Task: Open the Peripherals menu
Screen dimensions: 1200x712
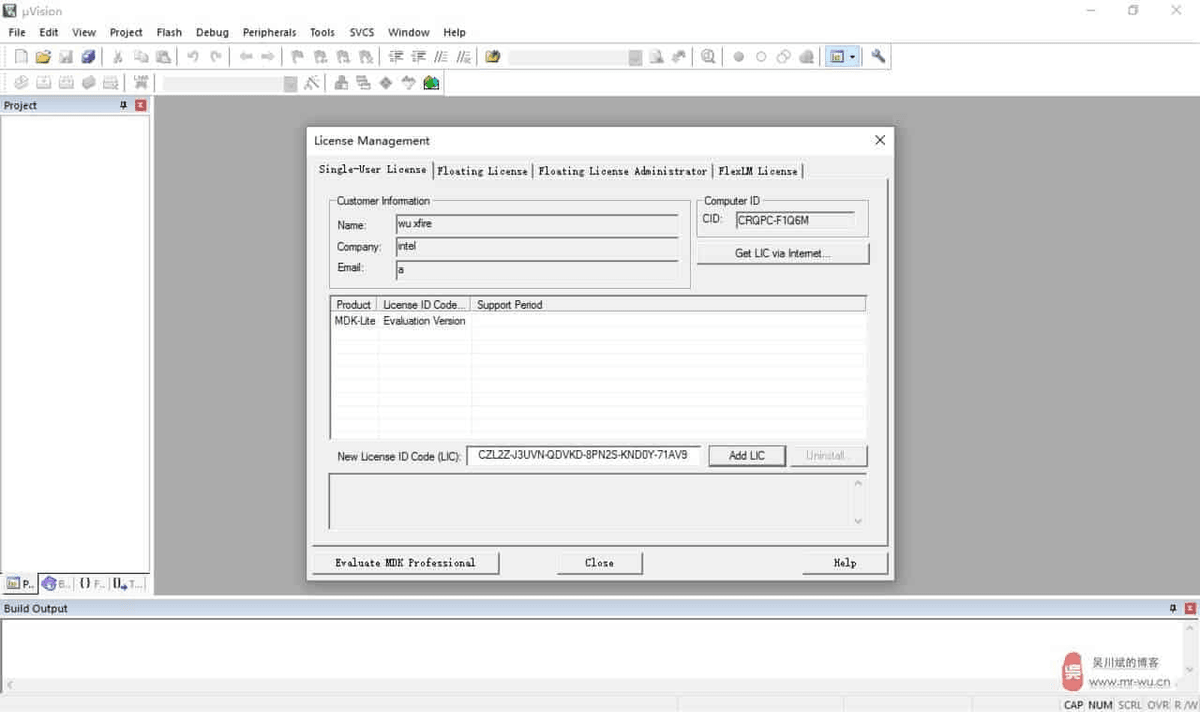Action: pos(269,32)
